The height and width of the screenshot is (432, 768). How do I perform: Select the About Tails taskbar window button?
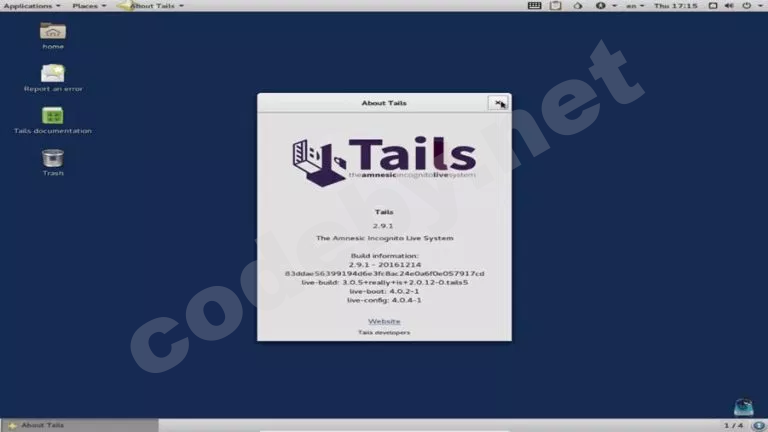80,425
